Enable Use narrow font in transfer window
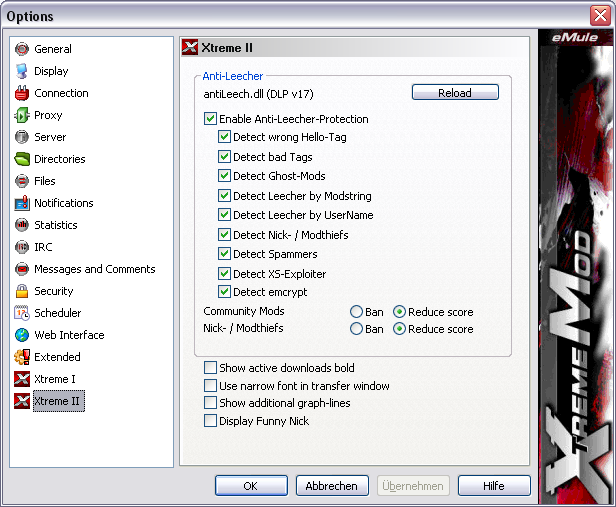Viewport: 616px width, 507px height. [x=210, y=386]
